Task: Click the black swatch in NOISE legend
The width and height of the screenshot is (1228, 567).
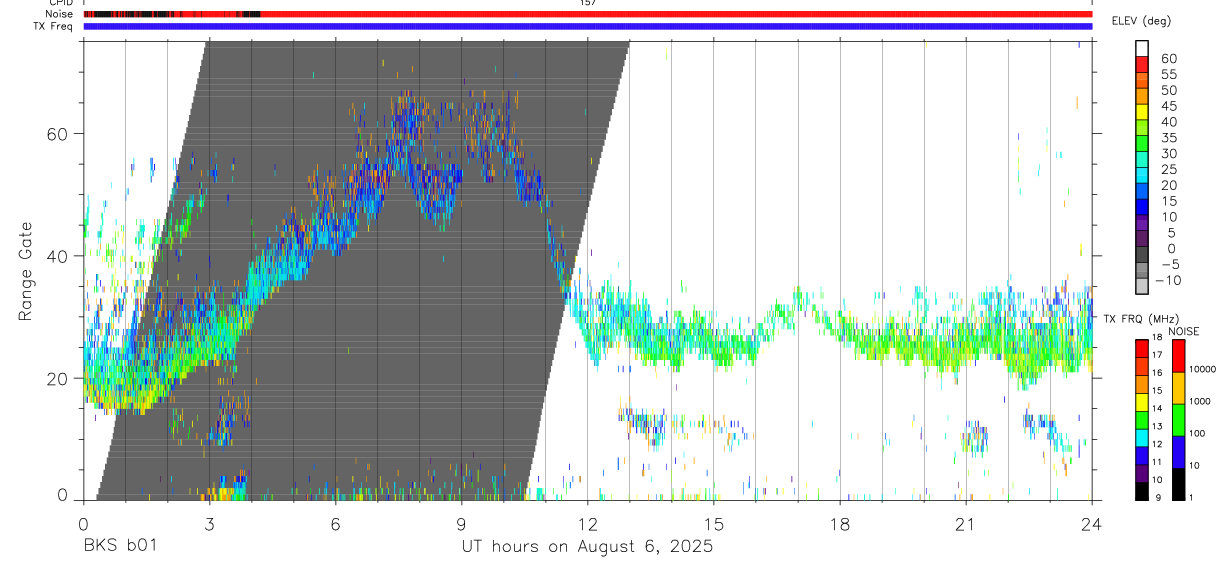Action: pos(1177,484)
